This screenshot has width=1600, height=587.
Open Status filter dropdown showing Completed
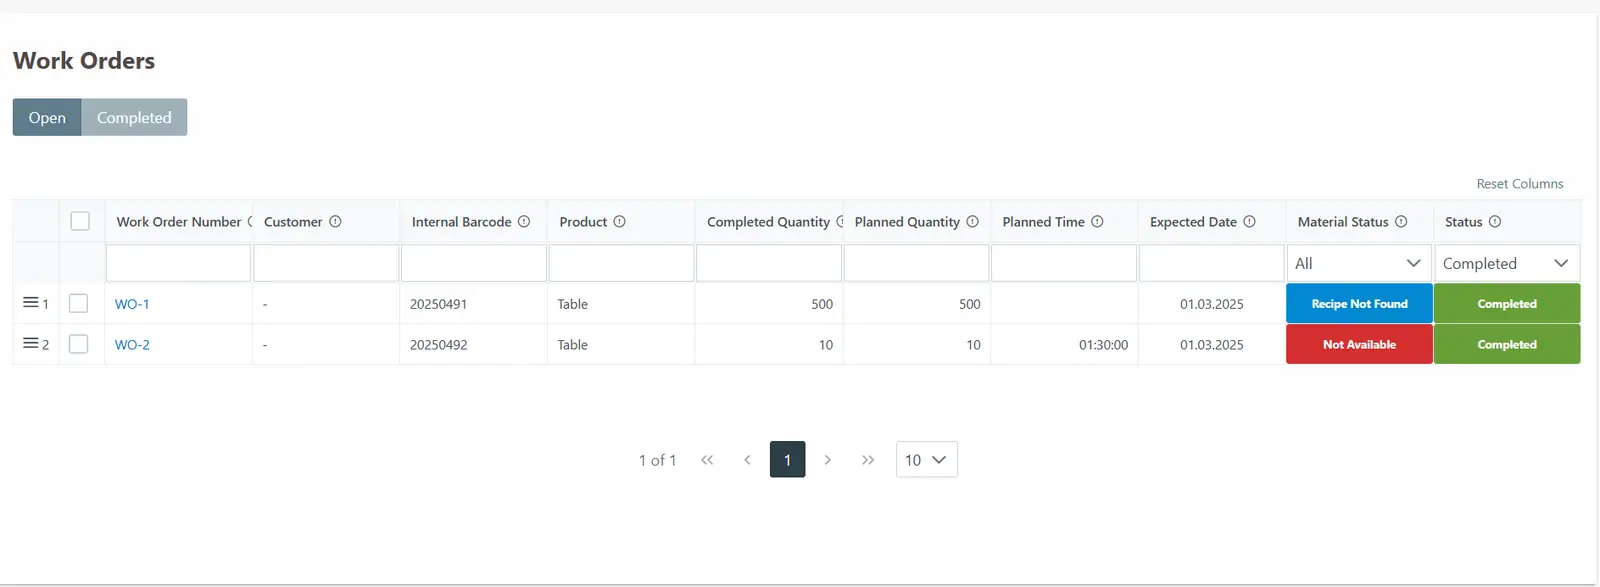(x=1507, y=263)
